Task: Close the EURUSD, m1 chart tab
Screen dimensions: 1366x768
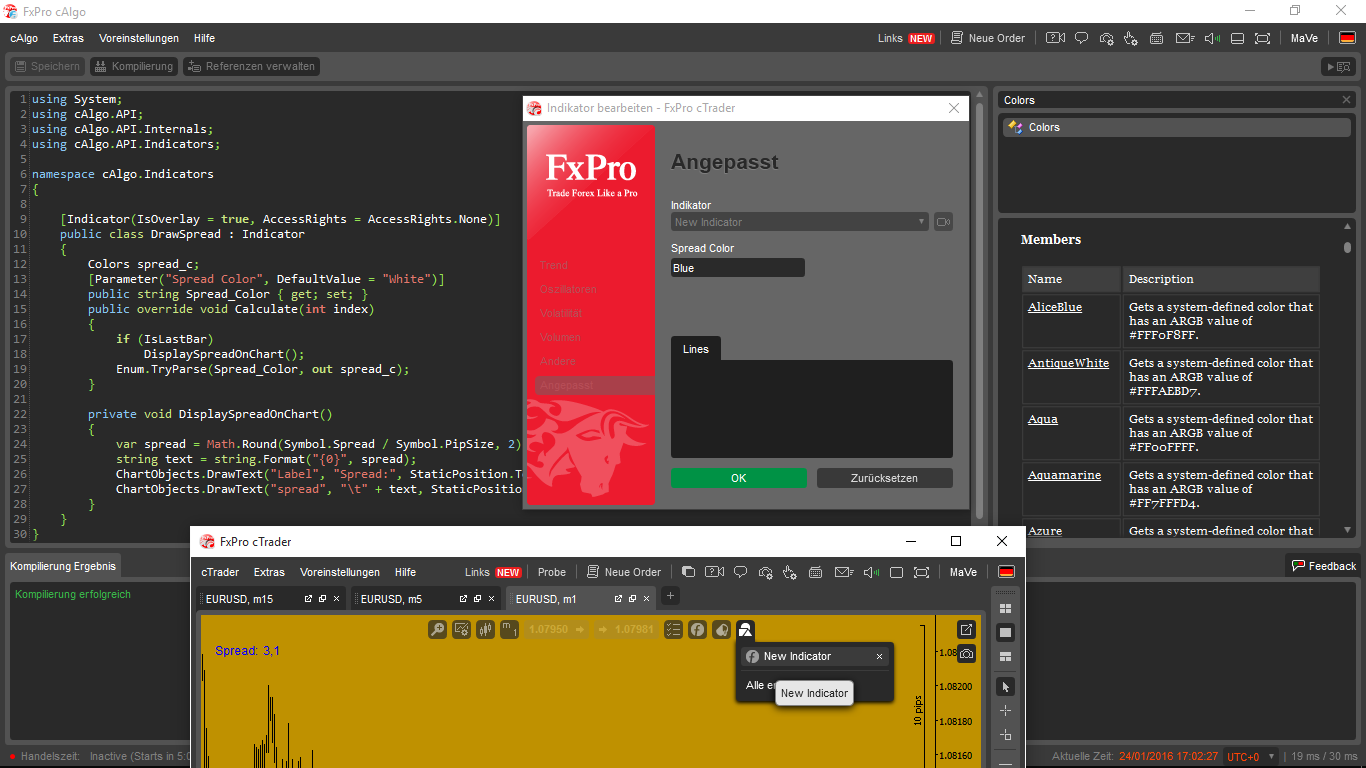Action: tap(647, 599)
